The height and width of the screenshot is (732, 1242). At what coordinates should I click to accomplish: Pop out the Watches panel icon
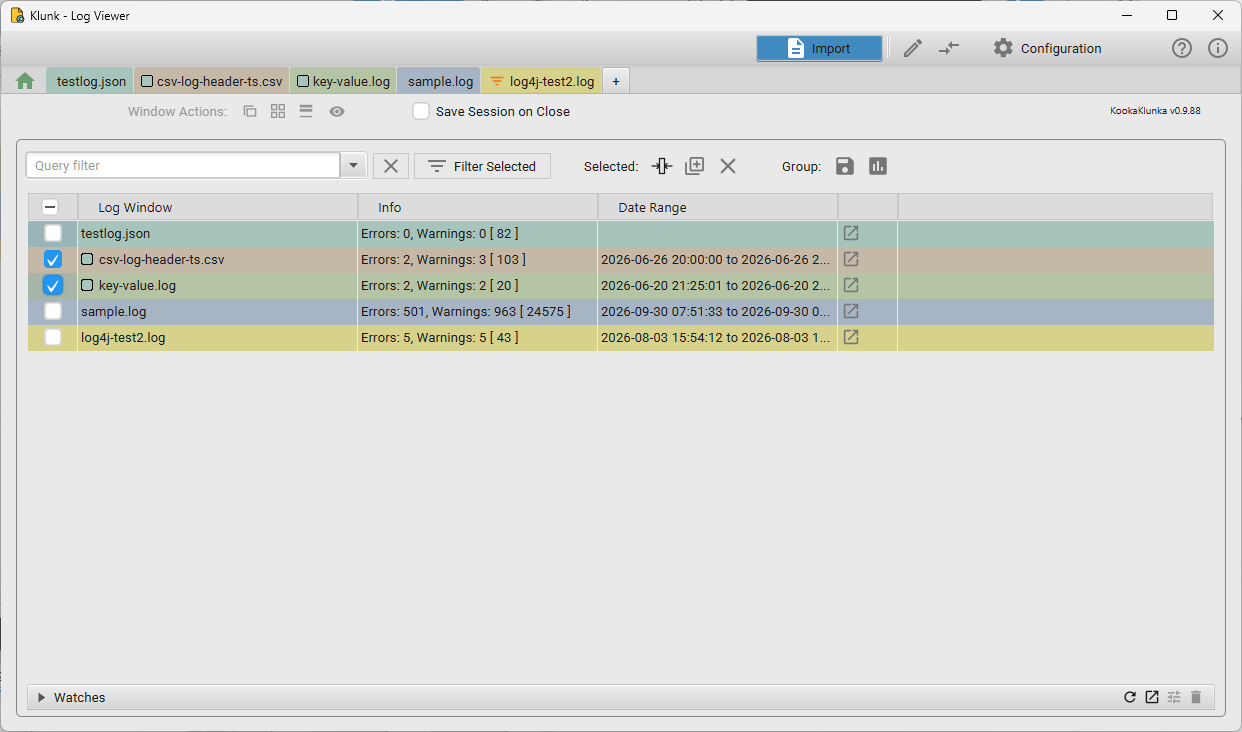point(1152,697)
